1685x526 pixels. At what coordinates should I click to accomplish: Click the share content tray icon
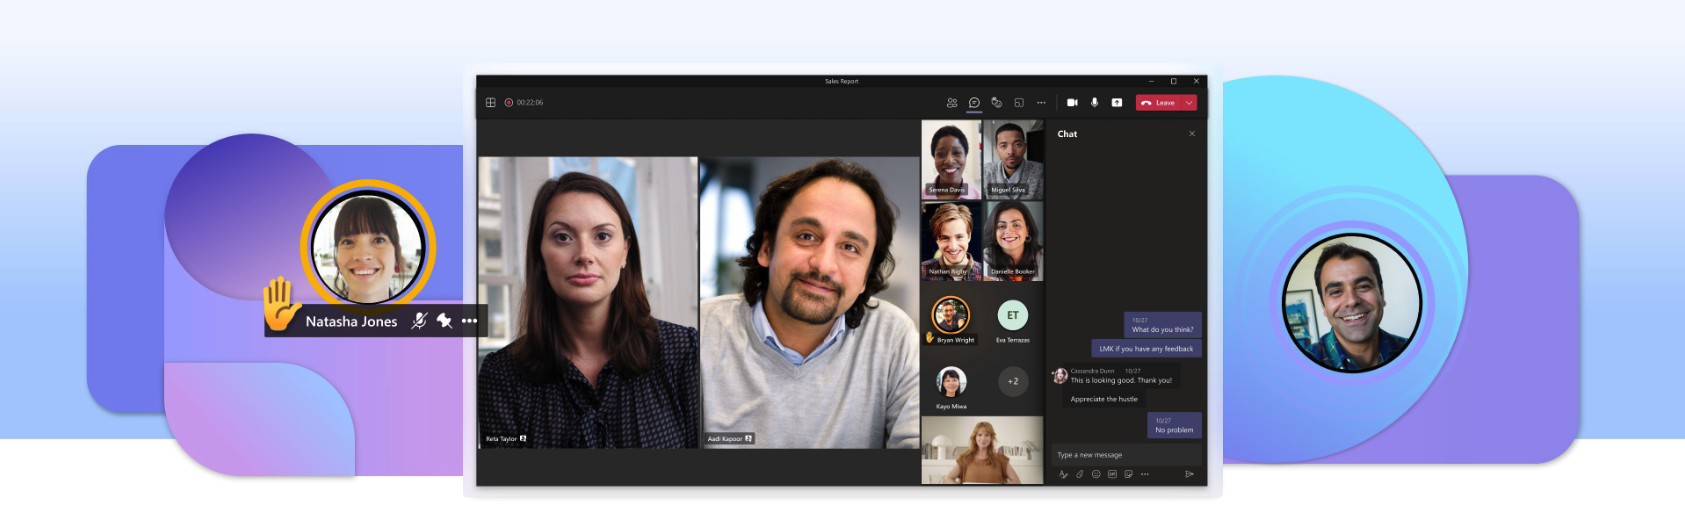click(1117, 103)
